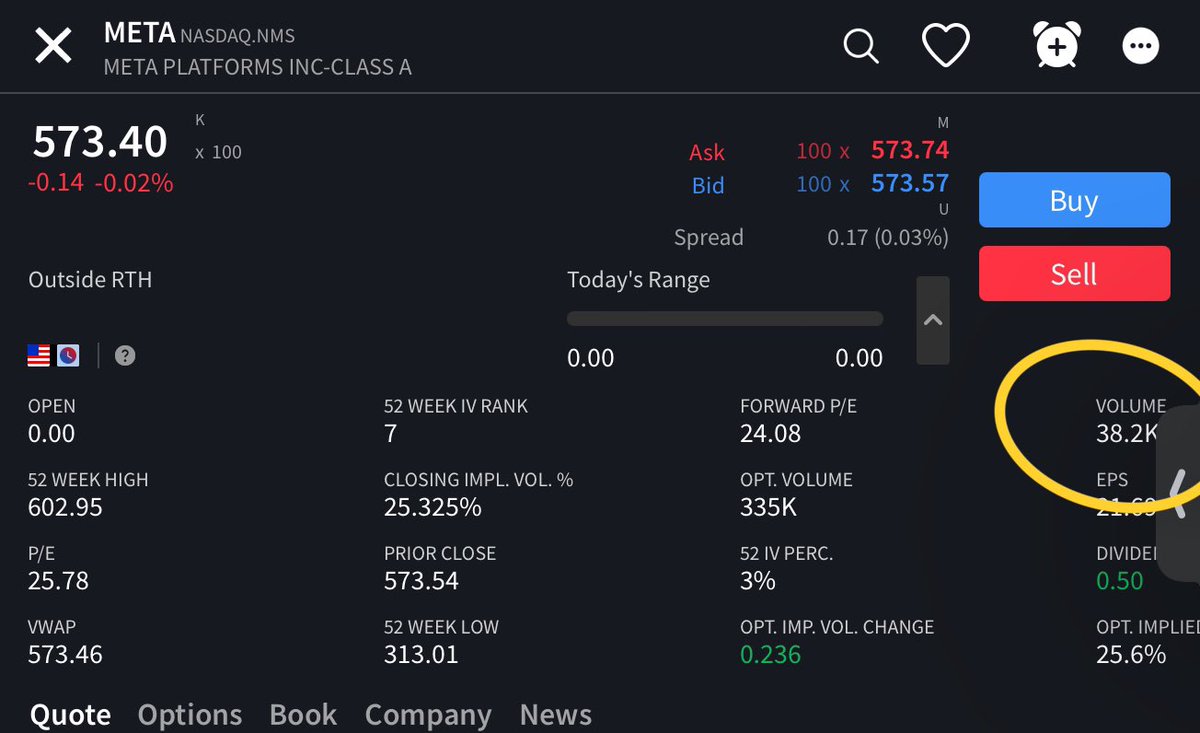Tap the 52 WEEK LOW value 313.01
This screenshot has height=733, width=1200.
[x=421, y=655]
